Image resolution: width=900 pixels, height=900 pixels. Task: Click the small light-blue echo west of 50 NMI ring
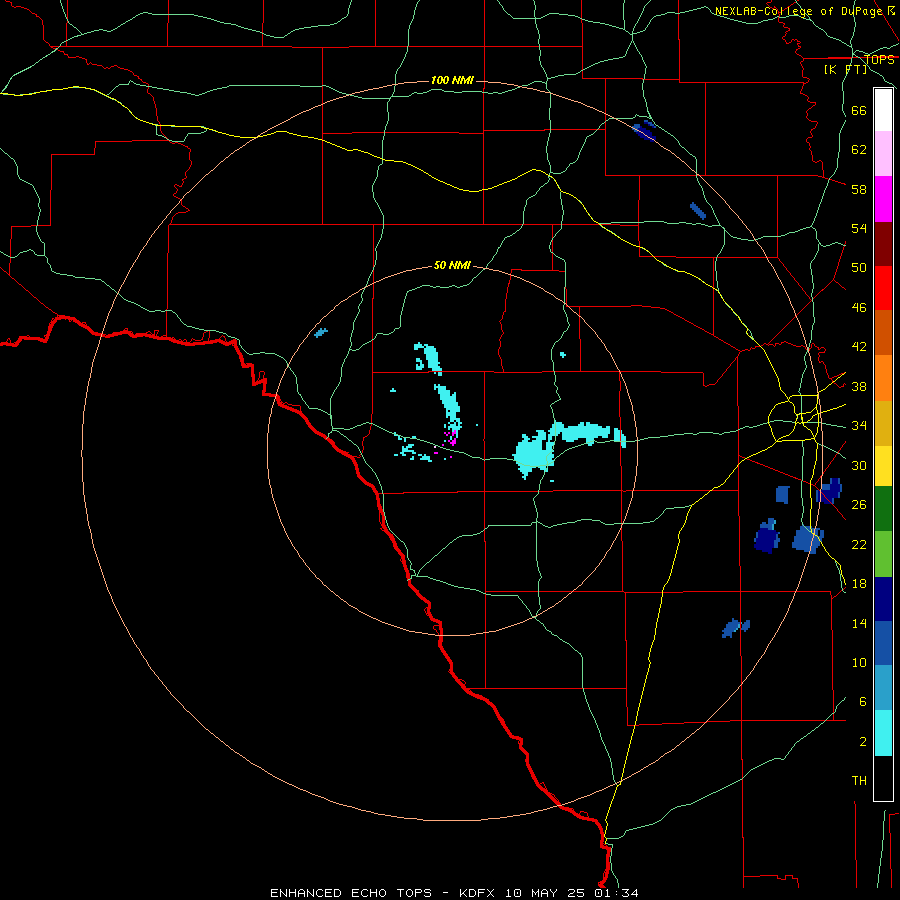click(321, 332)
